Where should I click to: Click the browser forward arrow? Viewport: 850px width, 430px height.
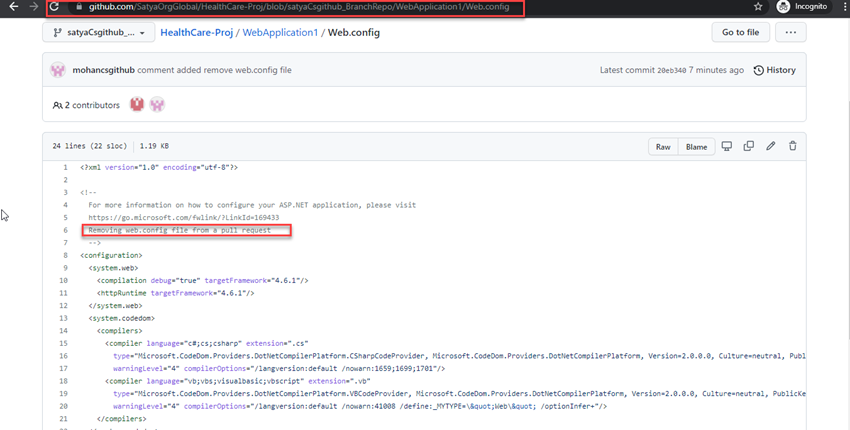pyautogui.click(x=34, y=7)
